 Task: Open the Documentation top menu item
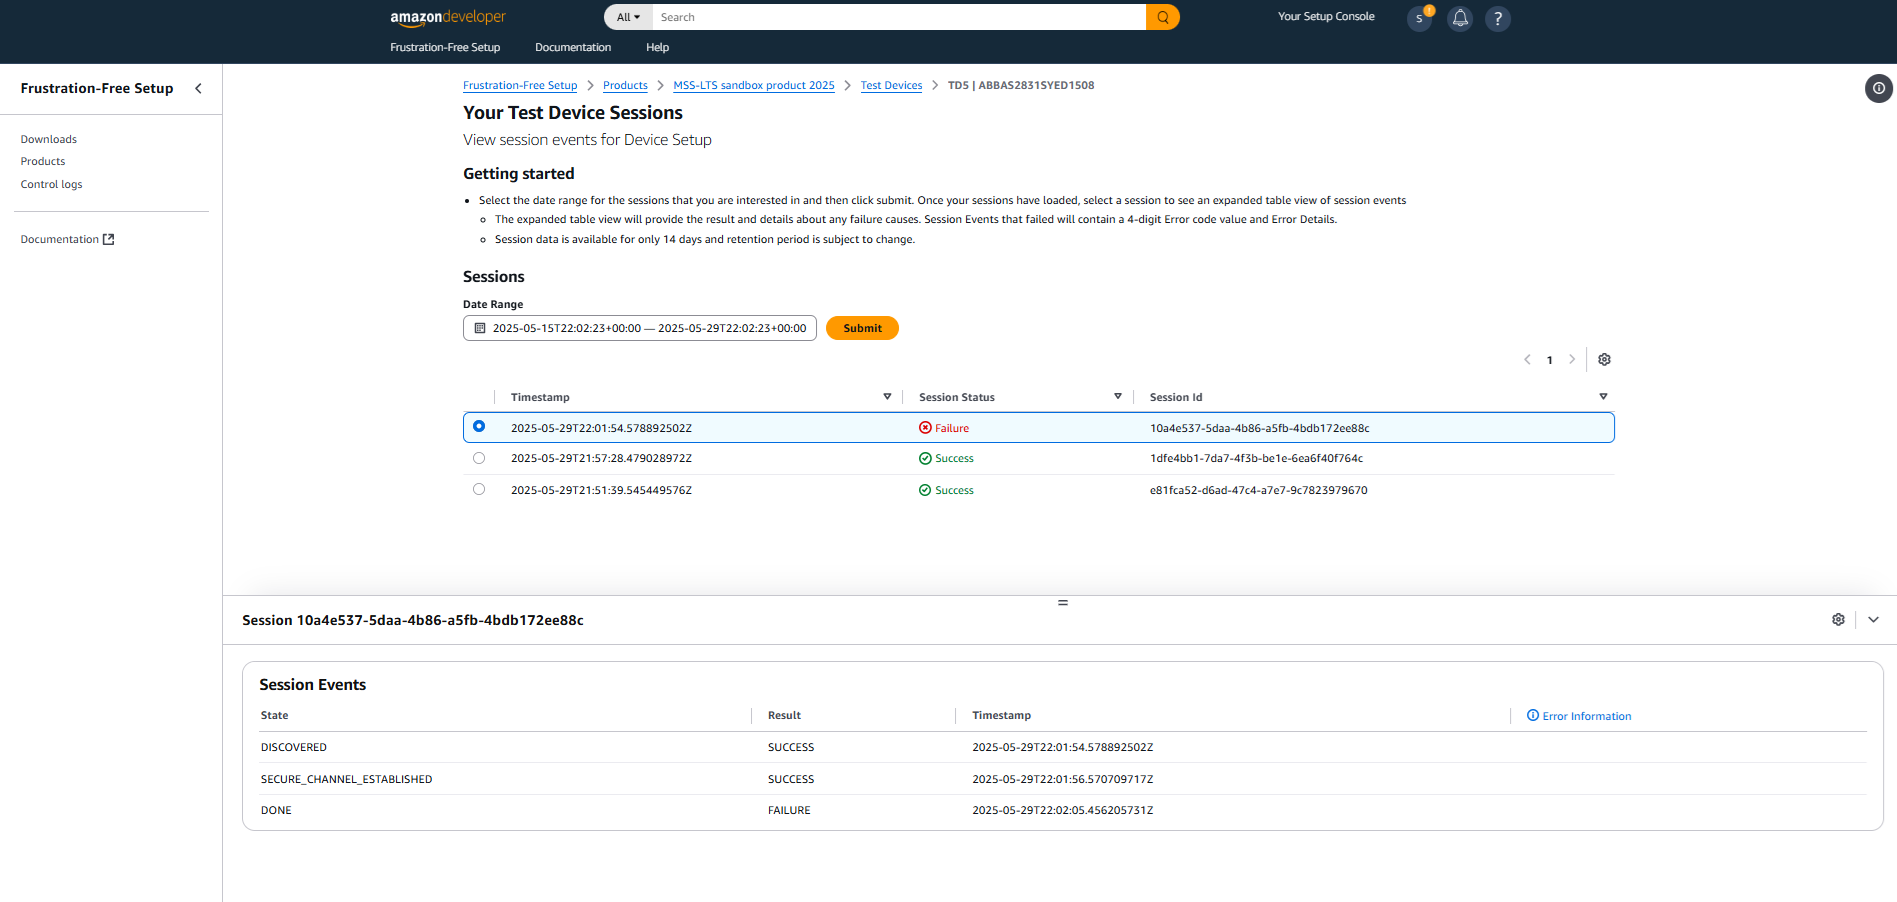[x=572, y=47]
